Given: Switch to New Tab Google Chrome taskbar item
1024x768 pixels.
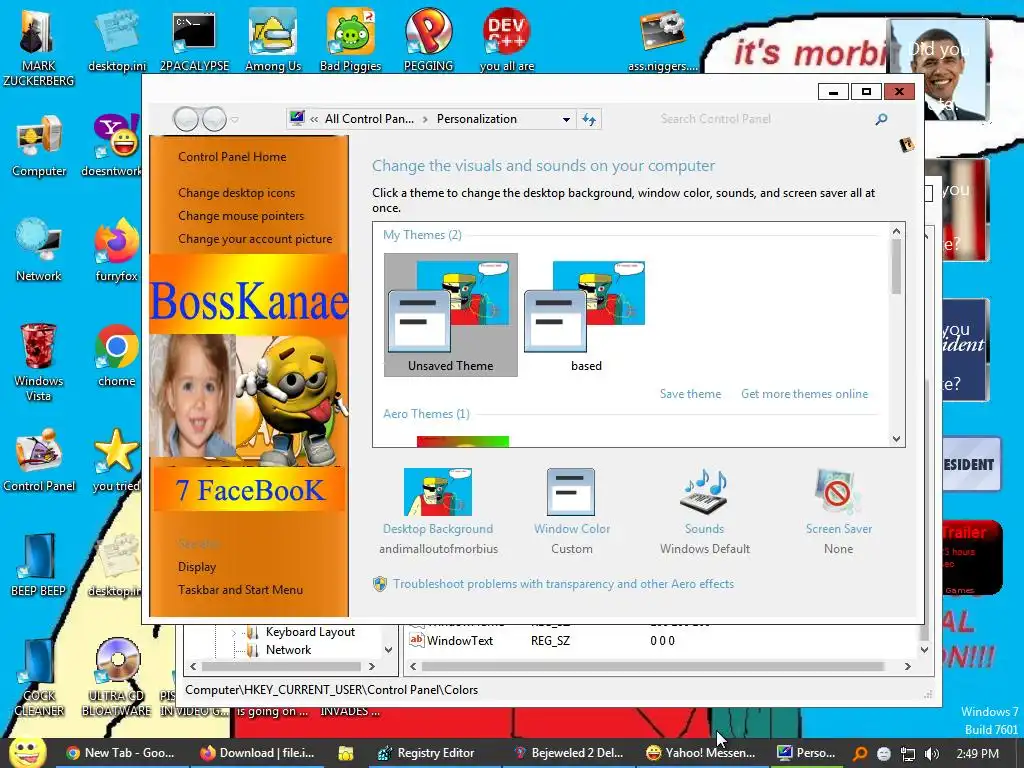Looking at the screenshot, I should pyautogui.click(x=121, y=753).
